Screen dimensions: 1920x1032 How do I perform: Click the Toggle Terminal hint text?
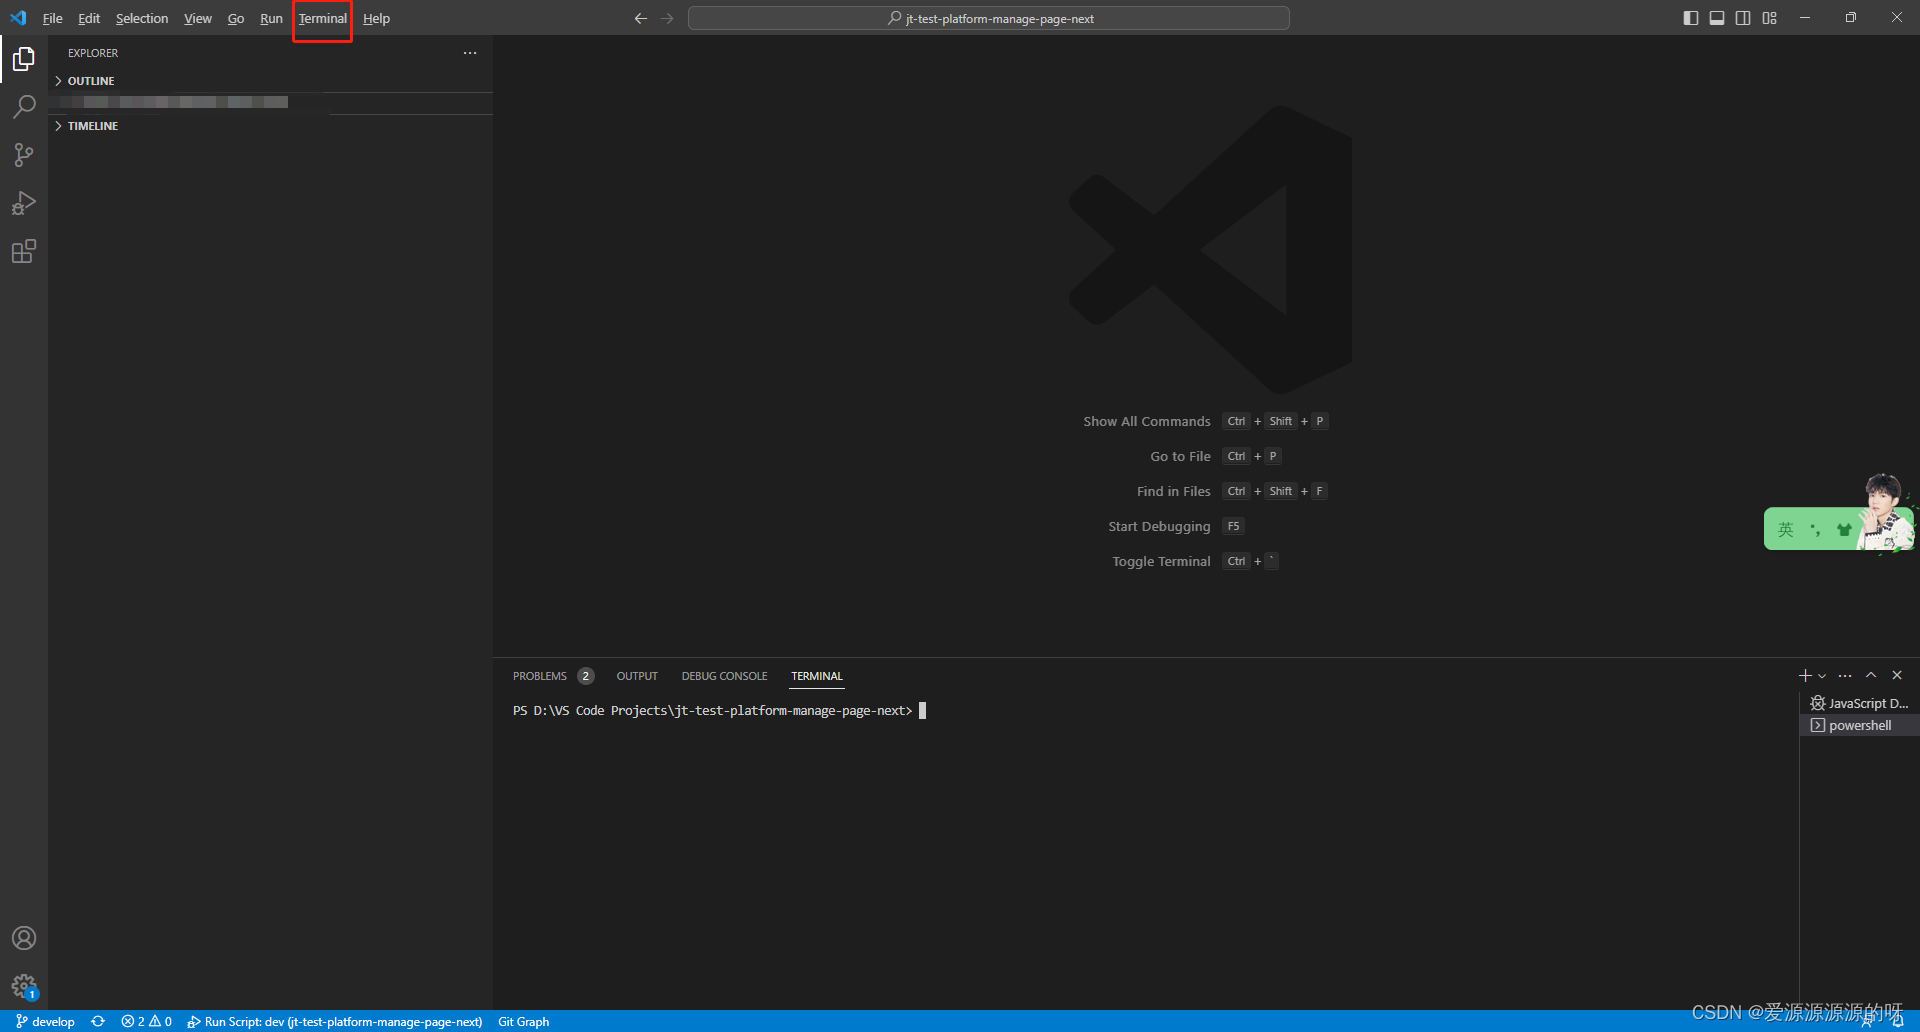click(1161, 561)
